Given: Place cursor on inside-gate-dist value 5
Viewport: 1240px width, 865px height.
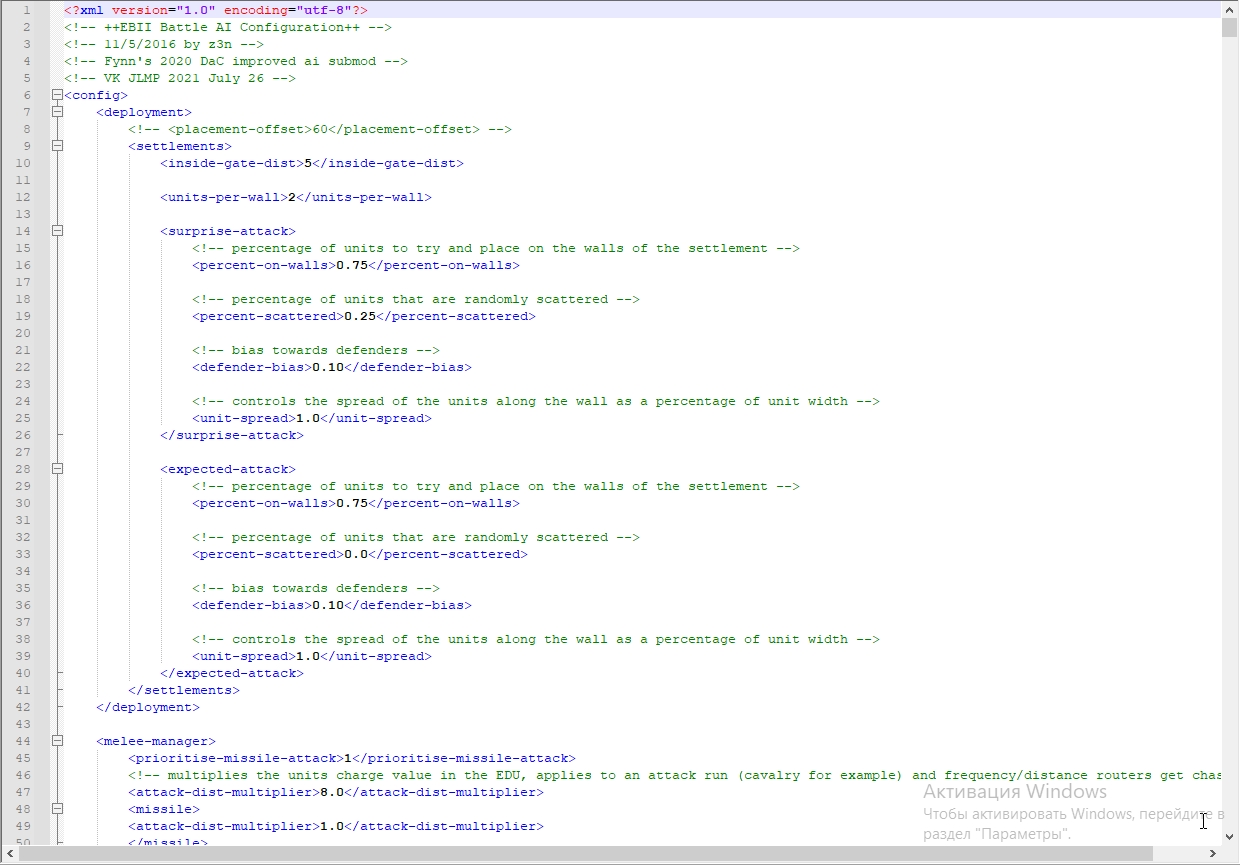Looking at the screenshot, I should tap(308, 163).
